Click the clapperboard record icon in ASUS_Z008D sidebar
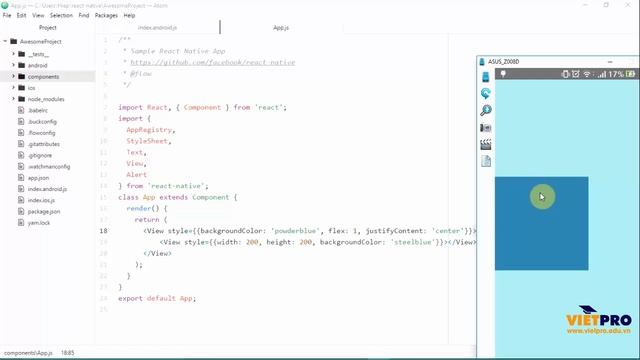The width and height of the screenshot is (640, 360). click(x=485, y=144)
